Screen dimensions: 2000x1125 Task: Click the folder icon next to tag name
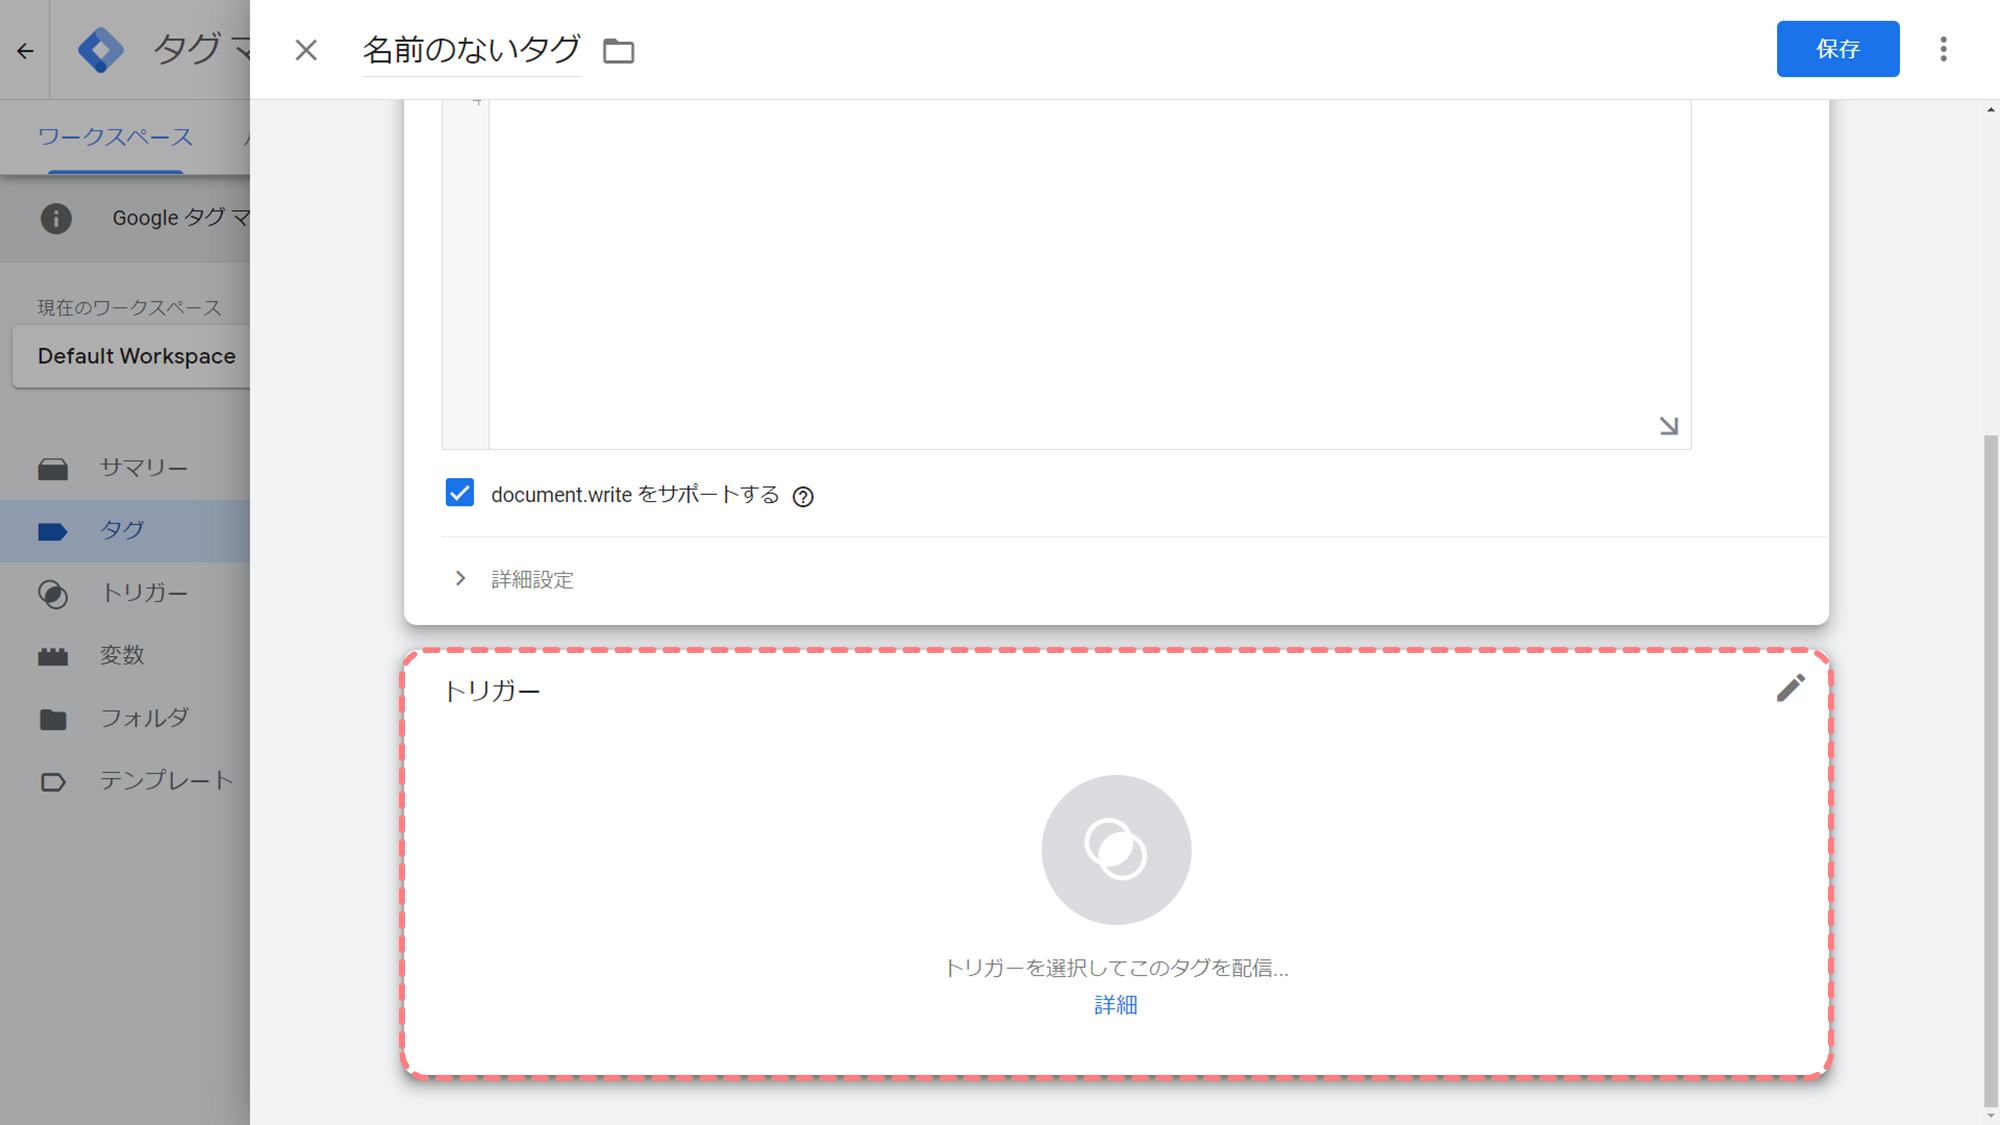pyautogui.click(x=619, y=51)
